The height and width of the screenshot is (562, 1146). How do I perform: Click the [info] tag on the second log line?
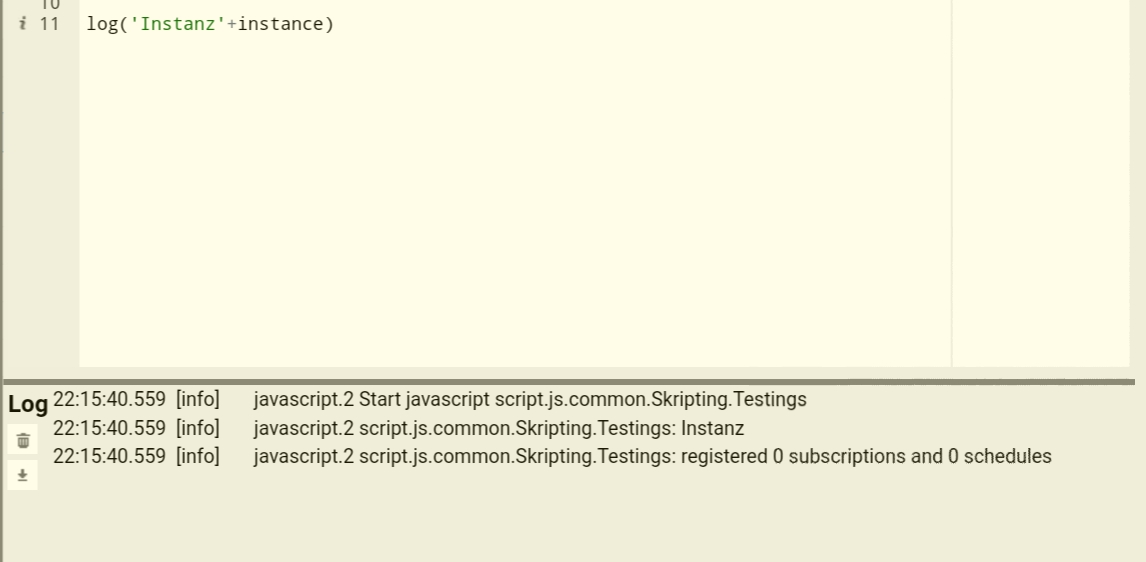coord(197,428)
